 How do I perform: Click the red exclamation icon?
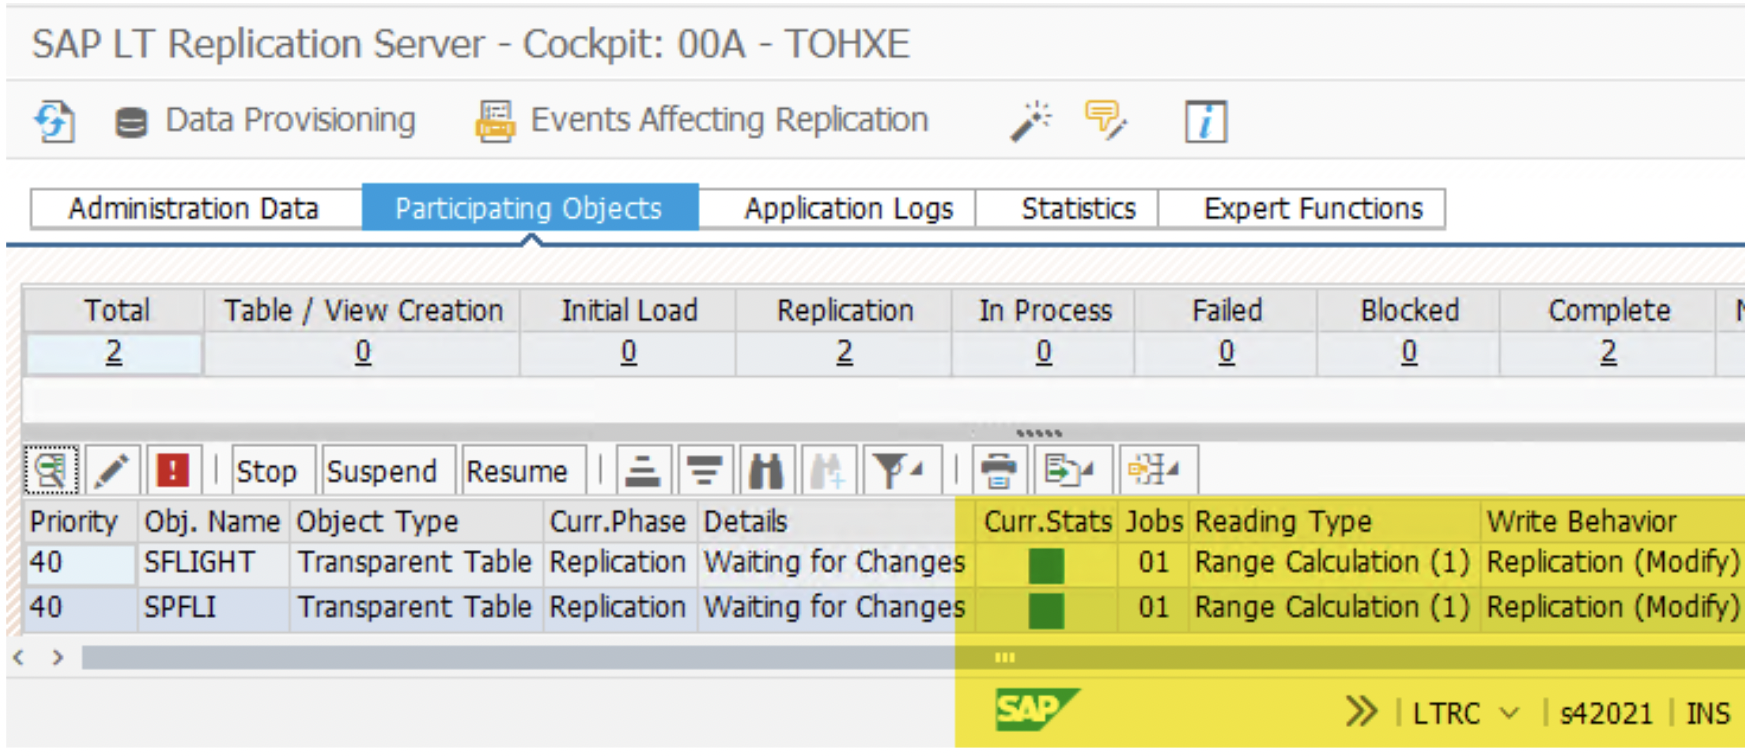click(173, 470)
